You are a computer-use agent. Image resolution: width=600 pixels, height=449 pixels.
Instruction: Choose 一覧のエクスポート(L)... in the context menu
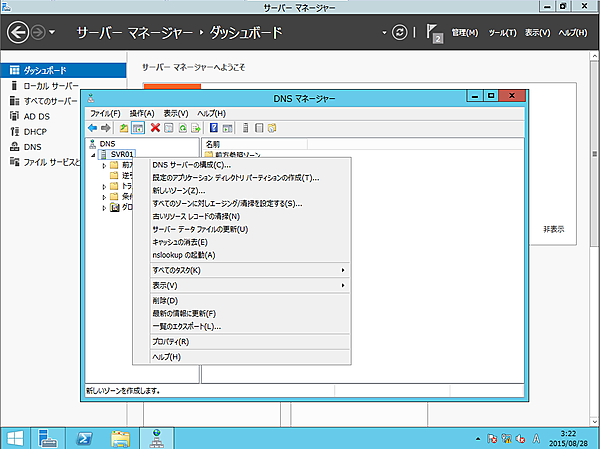(x=250, y=327)
